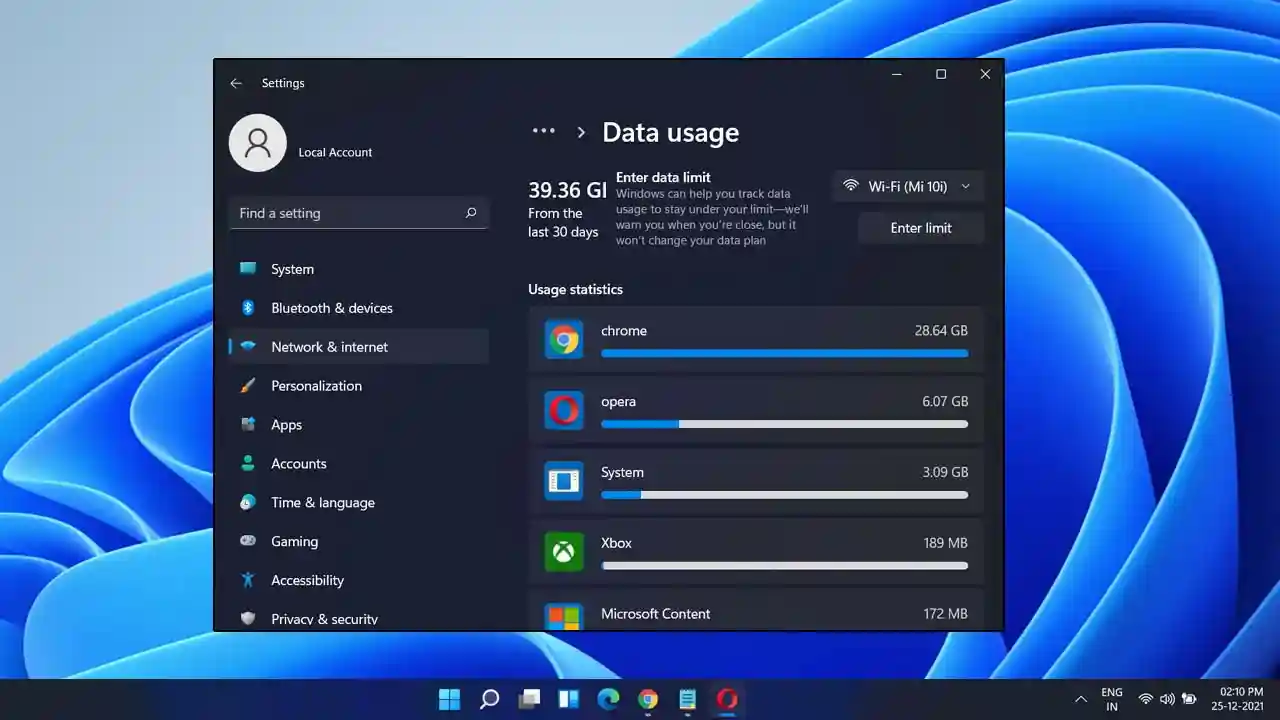Click the Personalization paintbrush icon

(248, 386)
